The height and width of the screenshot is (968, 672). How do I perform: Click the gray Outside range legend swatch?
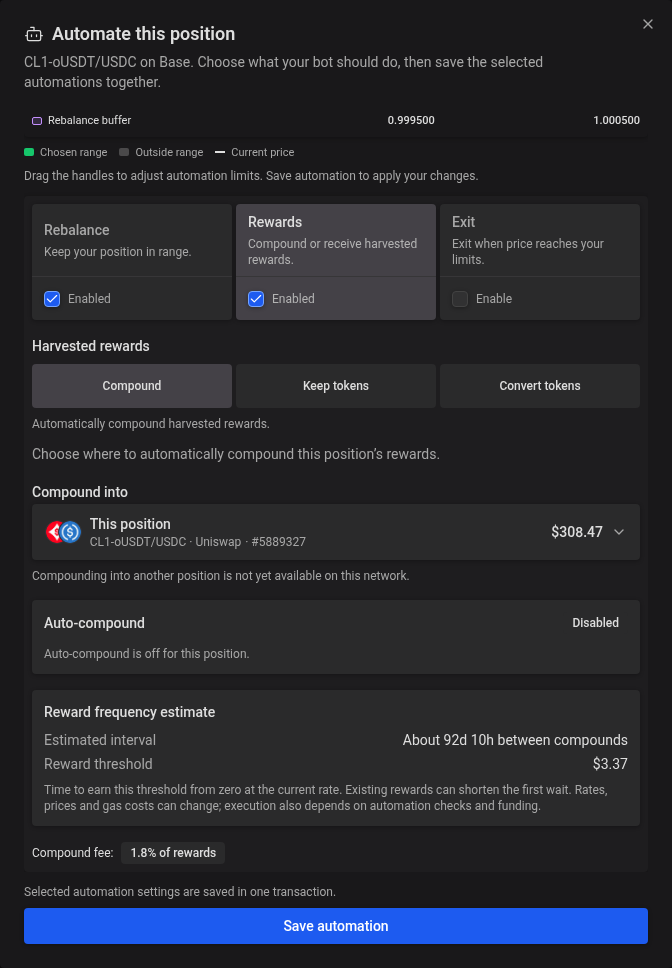tap(124, 152)
